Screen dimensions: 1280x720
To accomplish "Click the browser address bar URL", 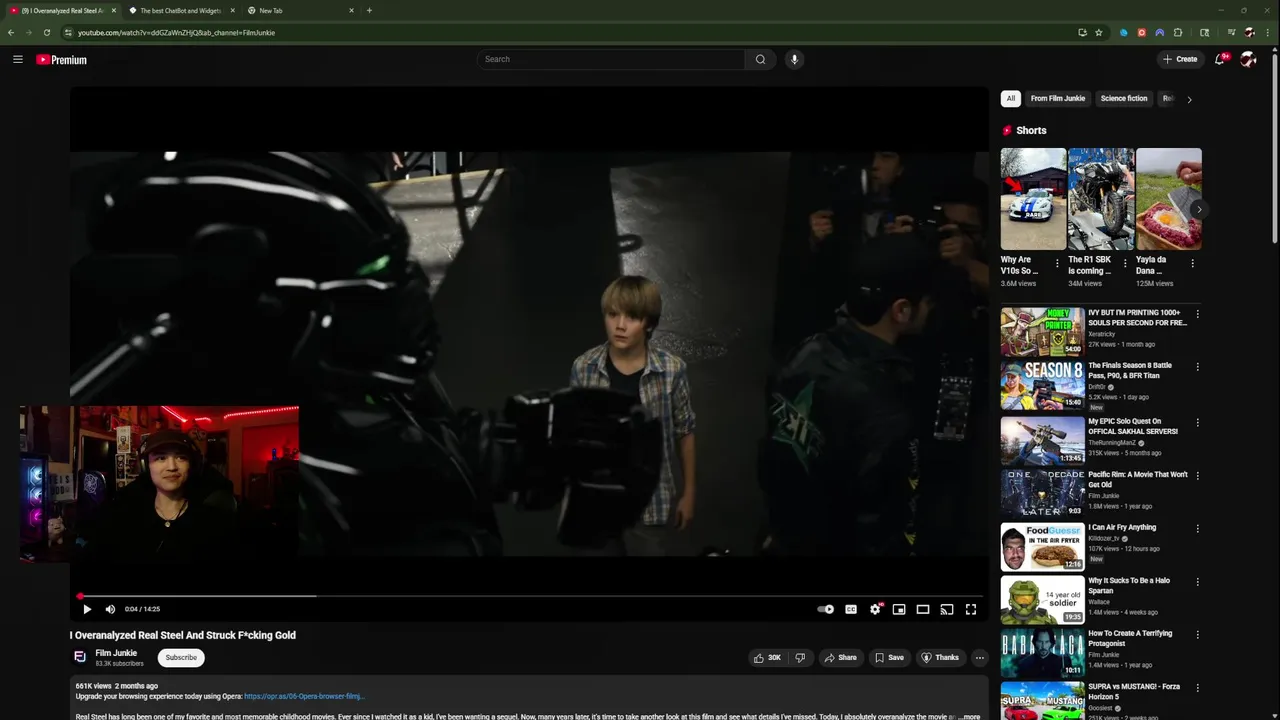I will point(177,33).
